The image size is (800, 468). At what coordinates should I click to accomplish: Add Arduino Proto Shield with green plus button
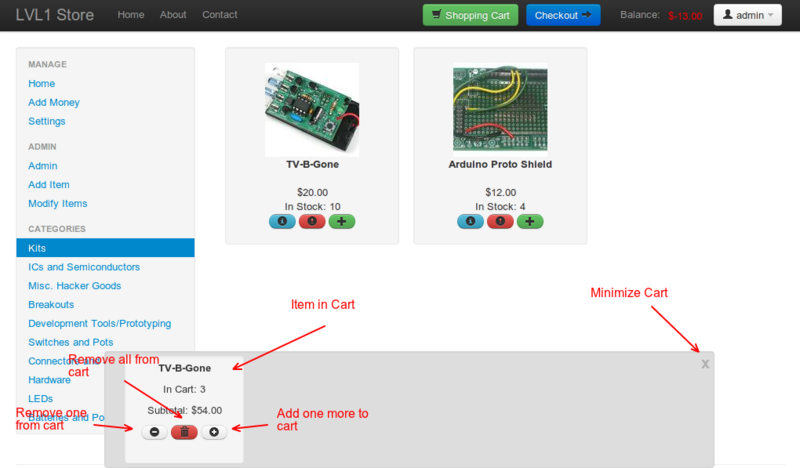[x=530, y=221]
